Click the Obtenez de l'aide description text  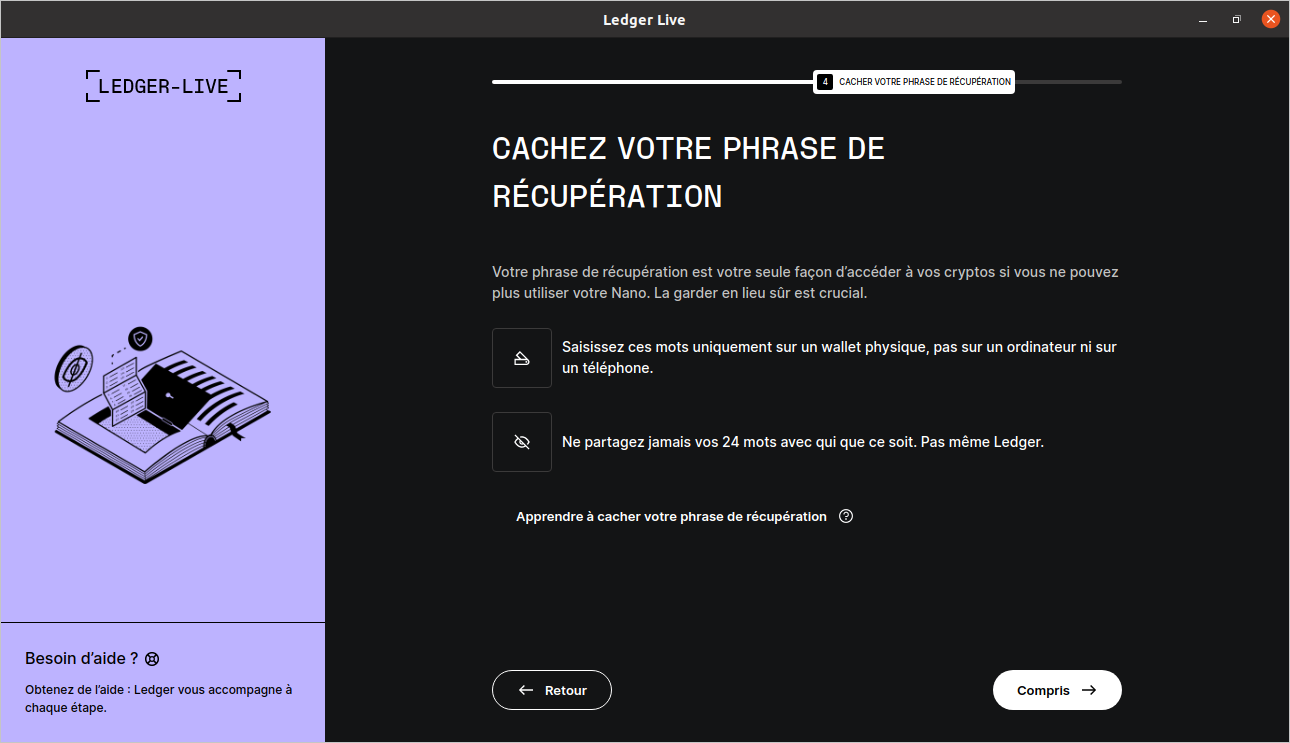pos(159,699)
